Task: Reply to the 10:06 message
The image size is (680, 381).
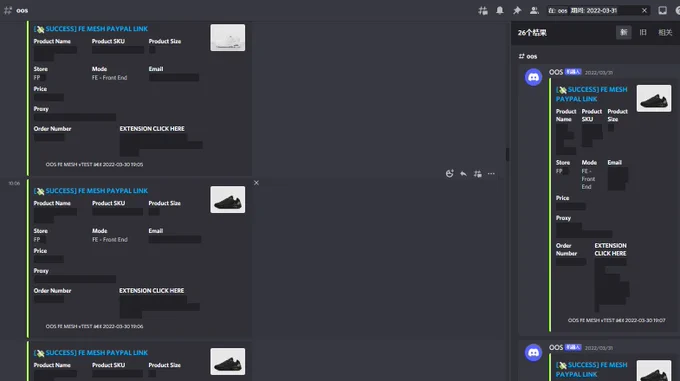Action: [x=463, y=174]
